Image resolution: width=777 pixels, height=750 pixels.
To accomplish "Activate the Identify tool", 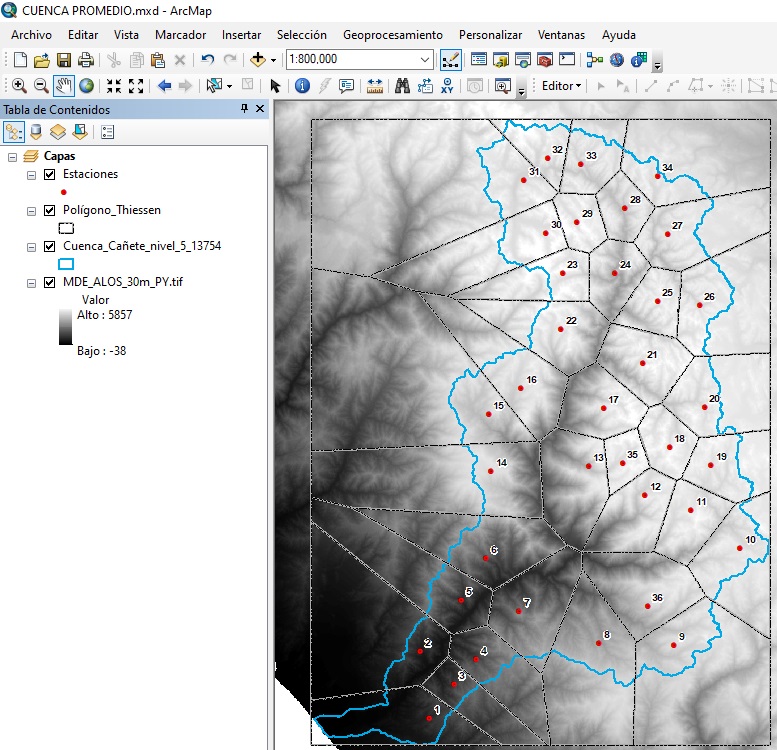I will [x=302, y=86].
